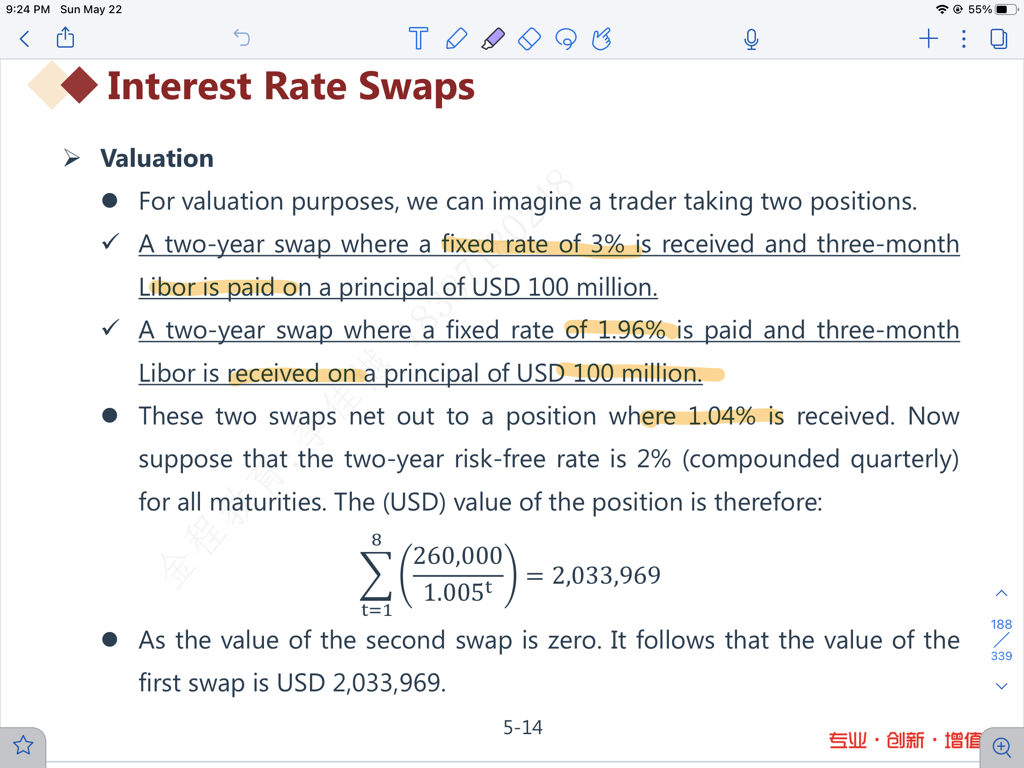This screenshot has width=1024, height=768.
Task: Toggle the finger touch drawing mode
Action: coord(601,39)
